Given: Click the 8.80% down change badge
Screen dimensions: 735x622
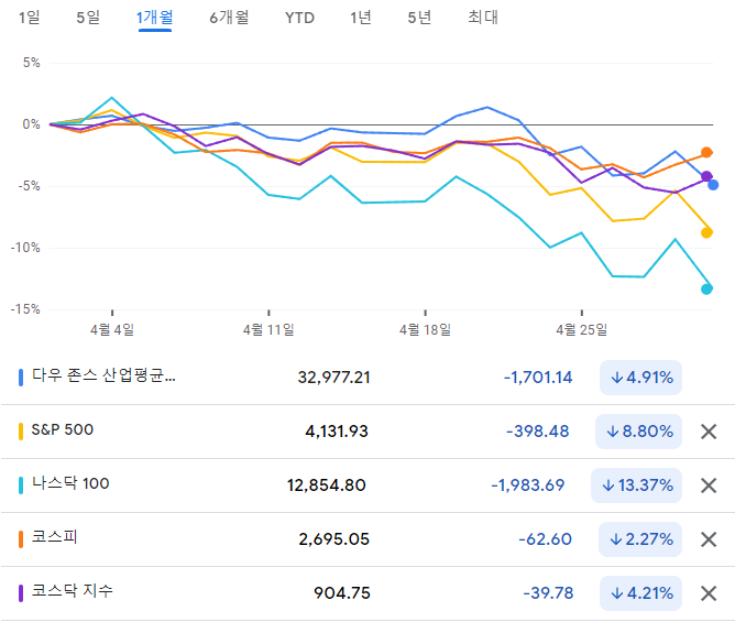Looking at the screenshot, I should pyautogui.click(x=638, y=431).
